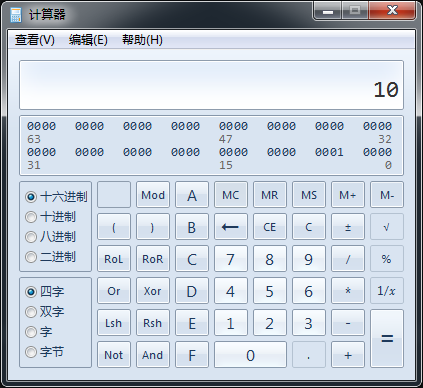Click the Or bitwise button
The height and width of the screenshot is (388, 423).
pyautogui.click(x=114, y=291)
